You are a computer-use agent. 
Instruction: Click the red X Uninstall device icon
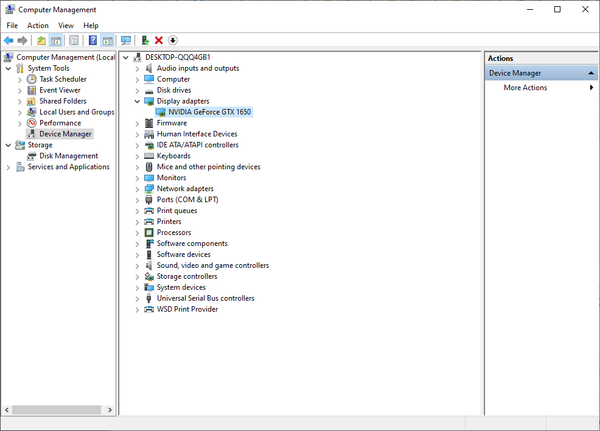[x=159, y=40]
